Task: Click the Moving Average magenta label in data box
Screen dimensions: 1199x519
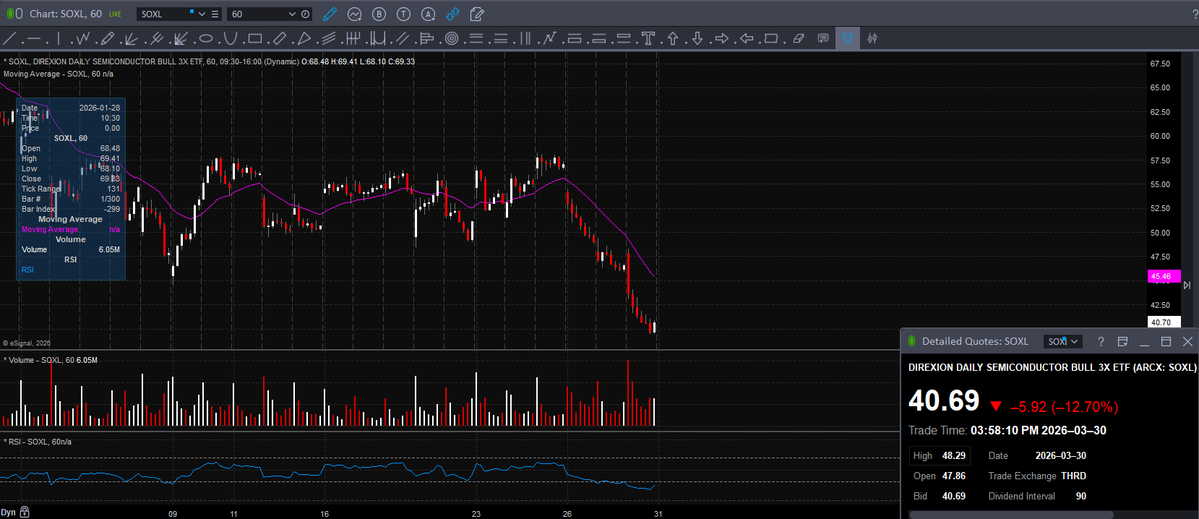Action: 50,229
